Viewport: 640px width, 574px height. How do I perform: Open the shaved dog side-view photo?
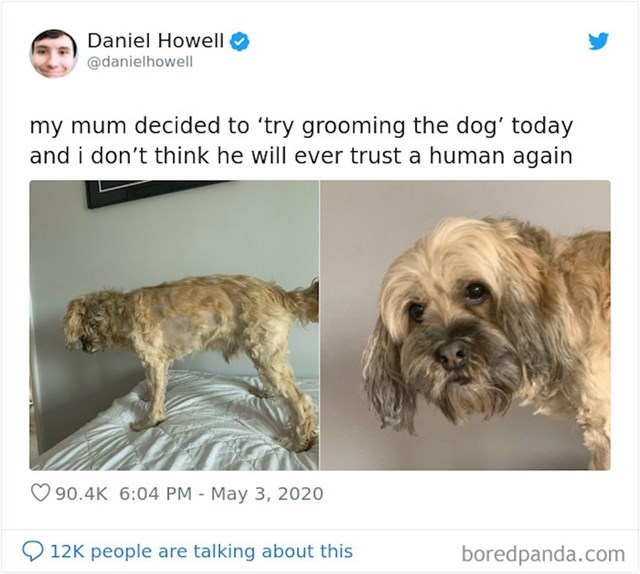click(174, 325)
